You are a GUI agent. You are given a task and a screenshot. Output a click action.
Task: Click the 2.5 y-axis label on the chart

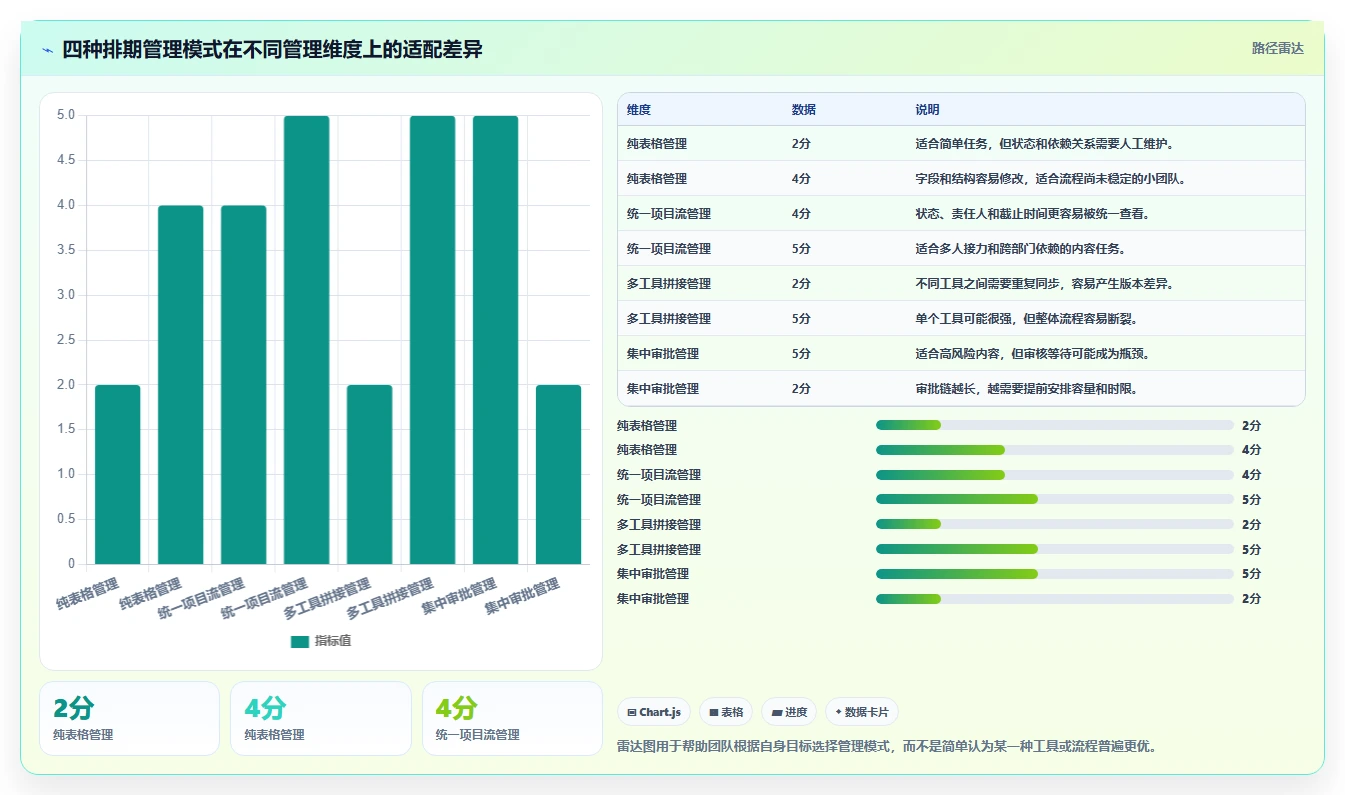point(66,340)
